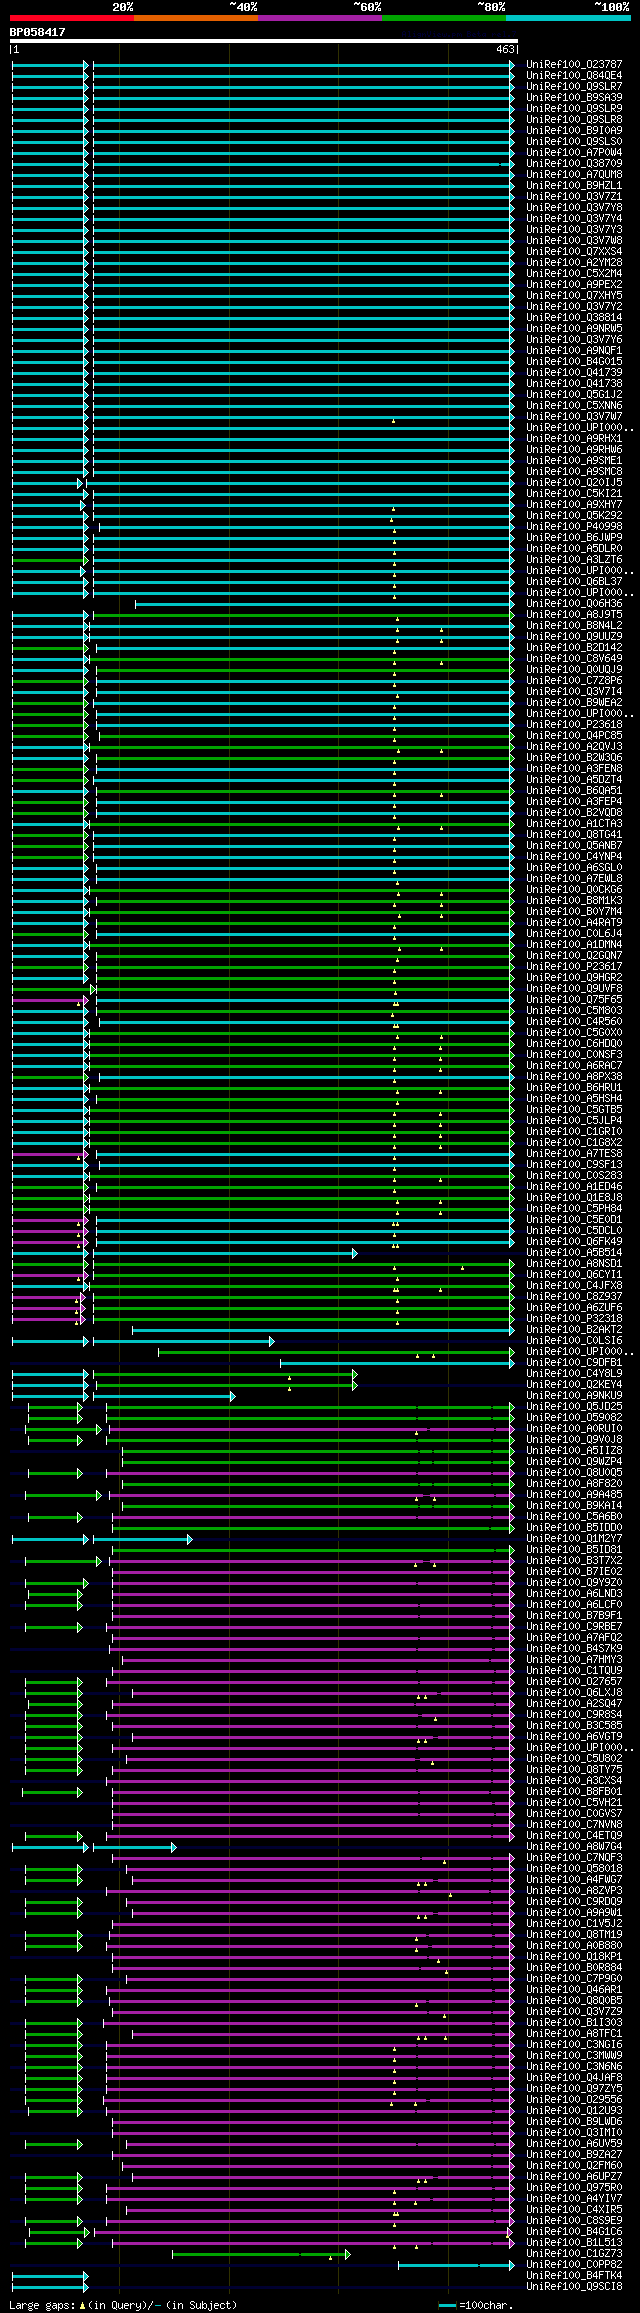Select hit UniRef100_Q84QE4
Screen dimensions: 640x2313
point(574,75)
